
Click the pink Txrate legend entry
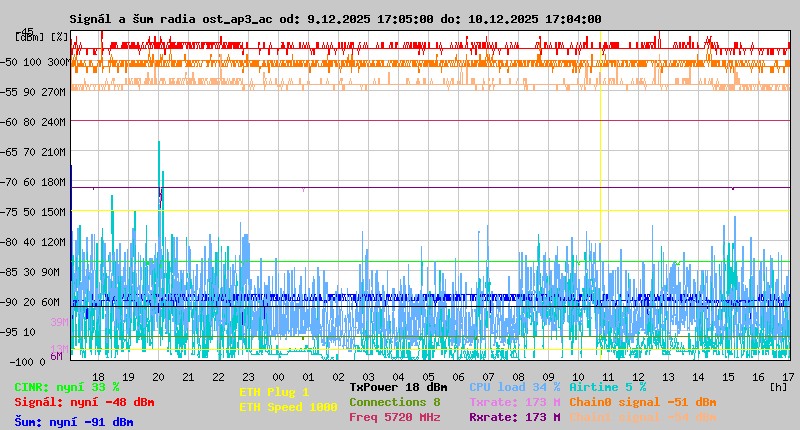[514, 402]
